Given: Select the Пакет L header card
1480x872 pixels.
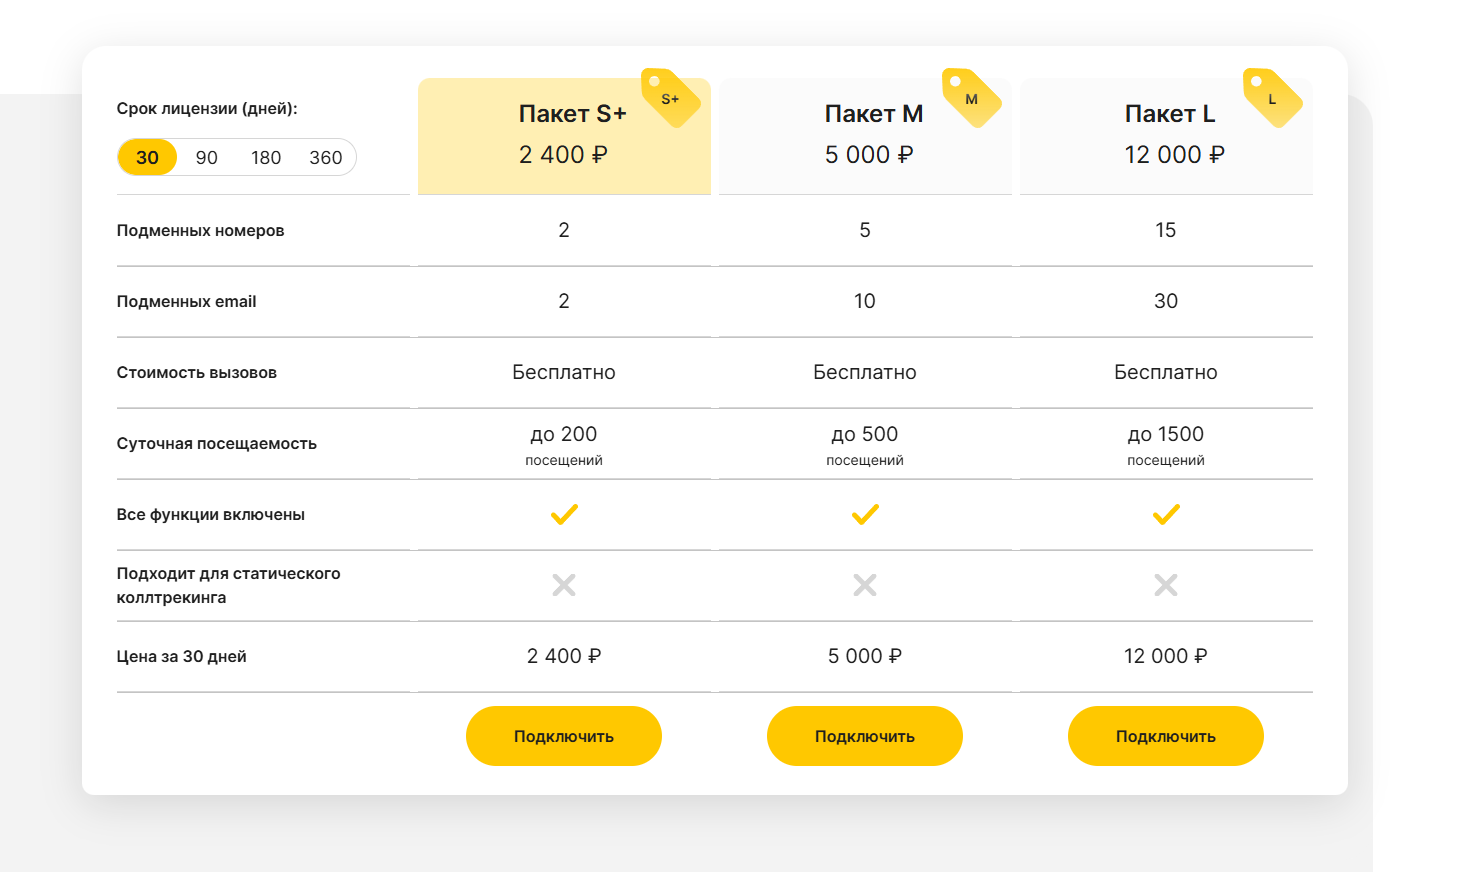Looking at the screenshot, I should click(1166, 136).
